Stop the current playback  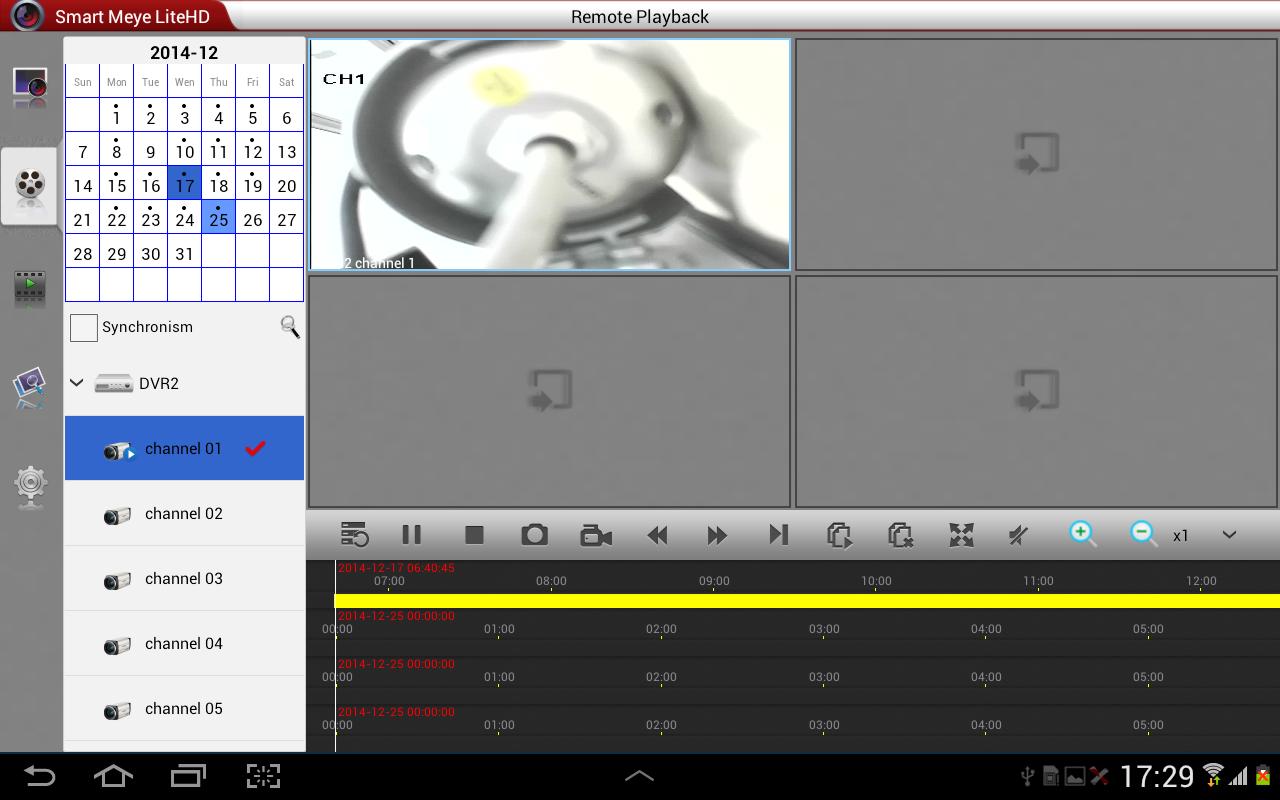coord(472,535)
